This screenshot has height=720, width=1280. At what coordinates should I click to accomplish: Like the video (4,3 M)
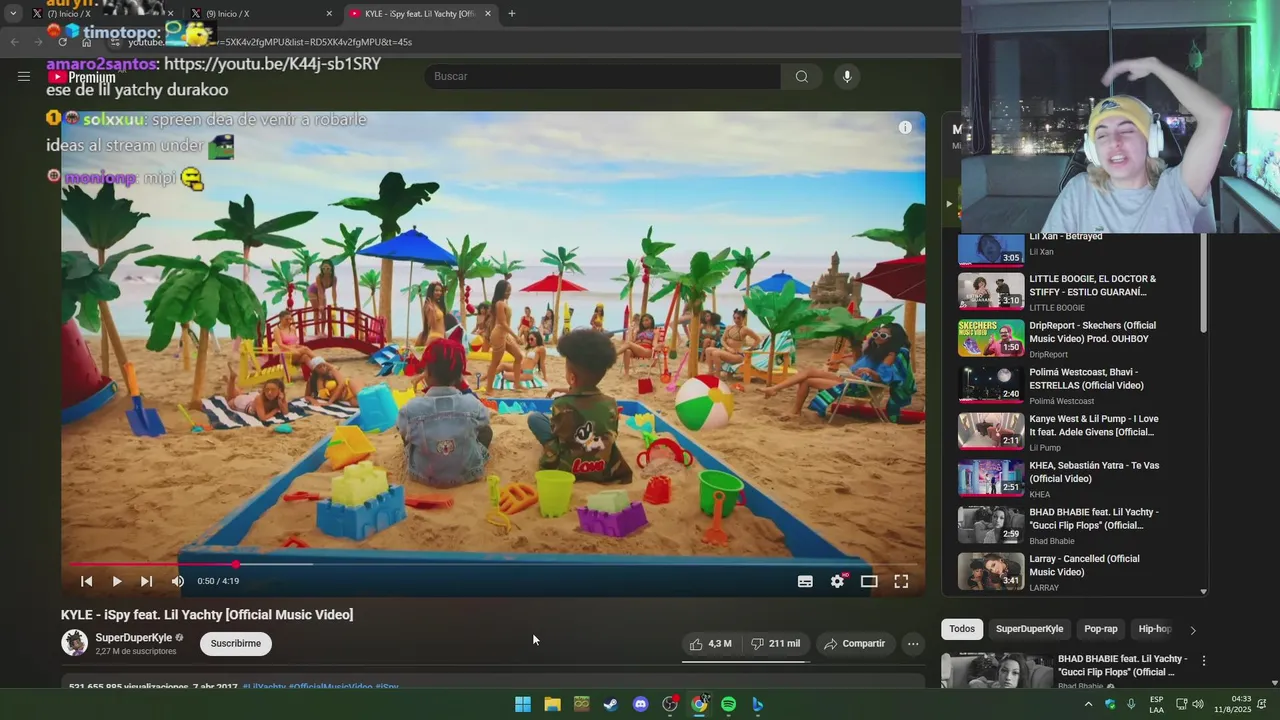(711, 644)
